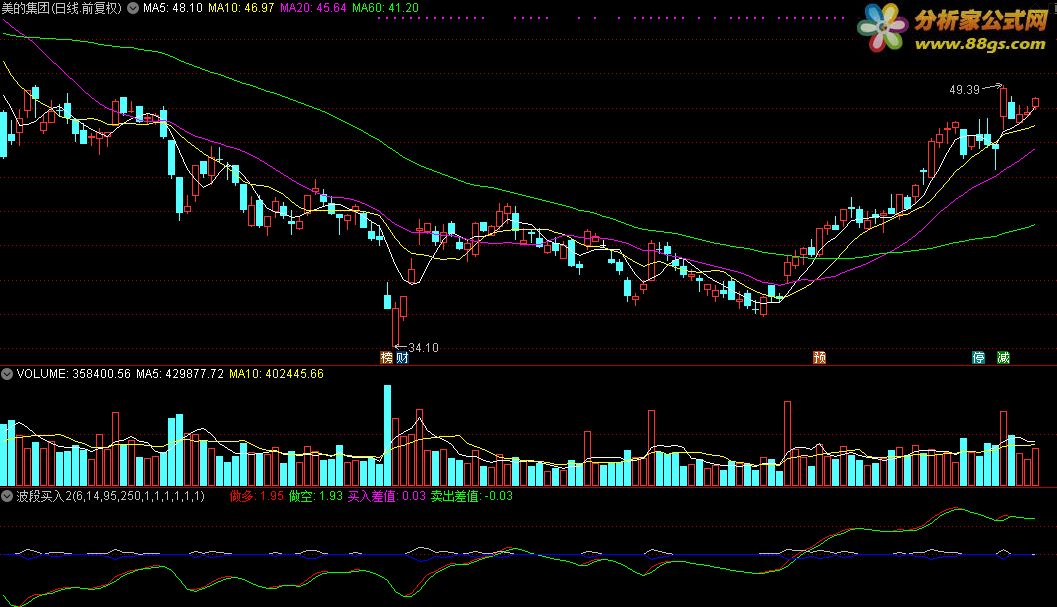
Task: Click the MA20: 45.64 label
Action: click(313, 8)
